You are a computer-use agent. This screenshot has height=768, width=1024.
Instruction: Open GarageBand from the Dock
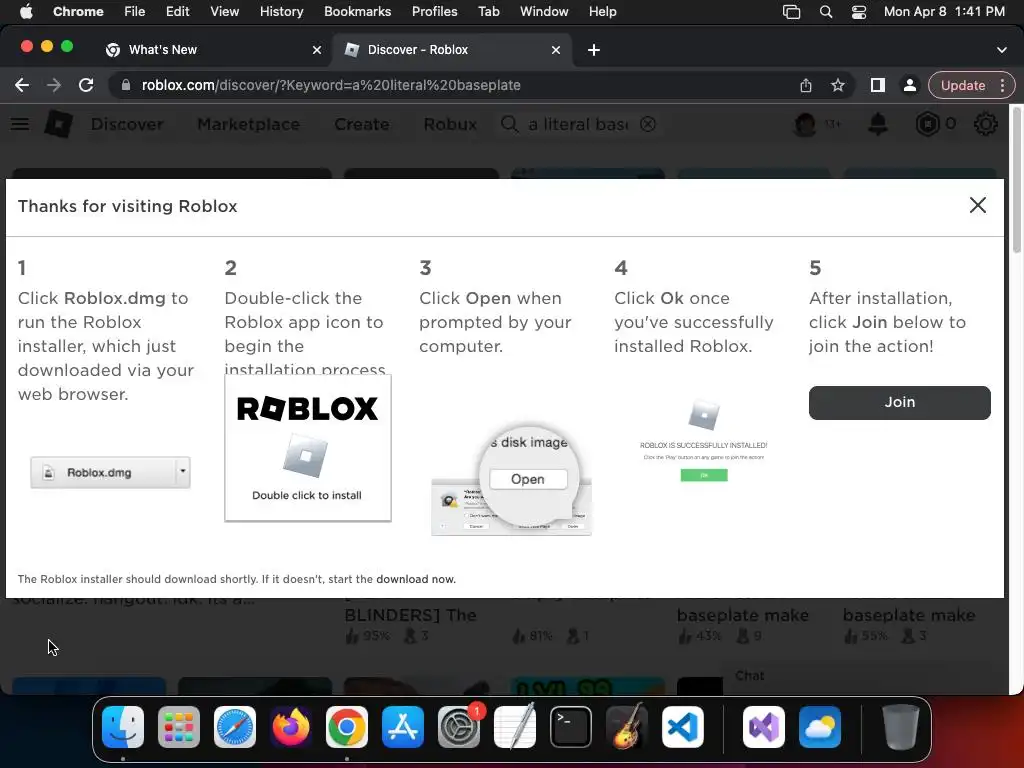[x=626, y=727]
